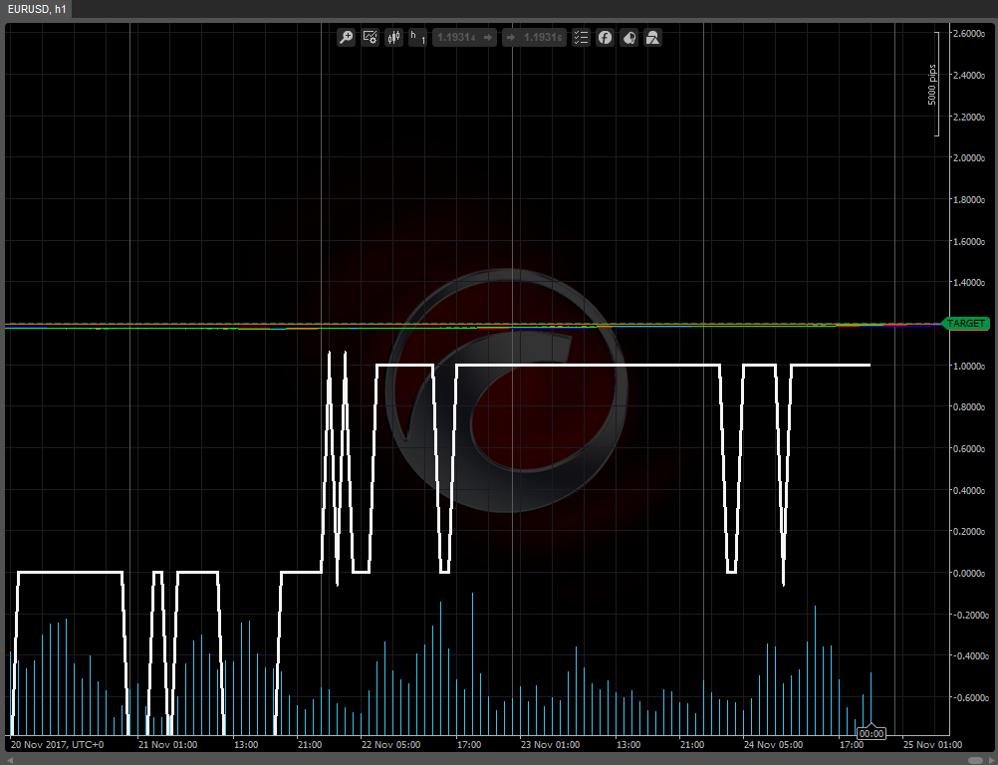Click the 24 Nov 05:00 time label
Image resolution: width=998 pixels, height=765 pixels.
(773, 745)
